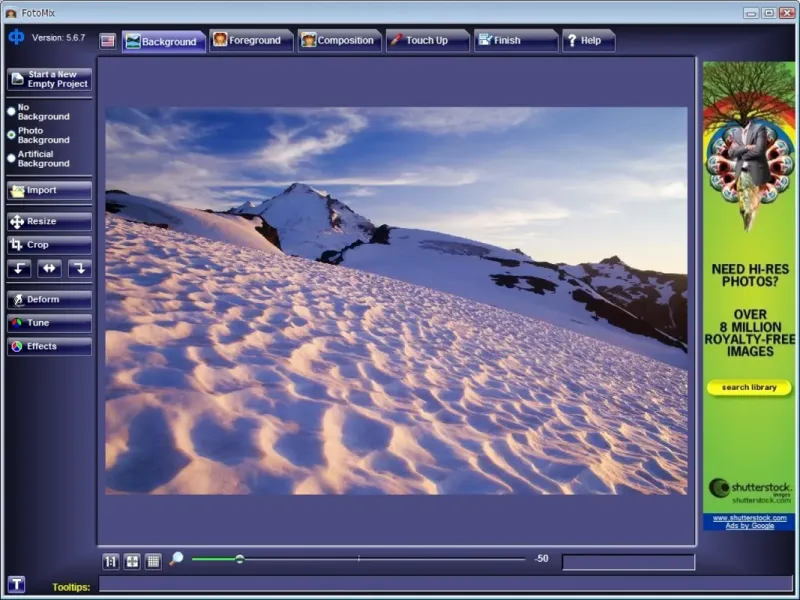
Task: Select the Artificial Background option
Action: 12,158
